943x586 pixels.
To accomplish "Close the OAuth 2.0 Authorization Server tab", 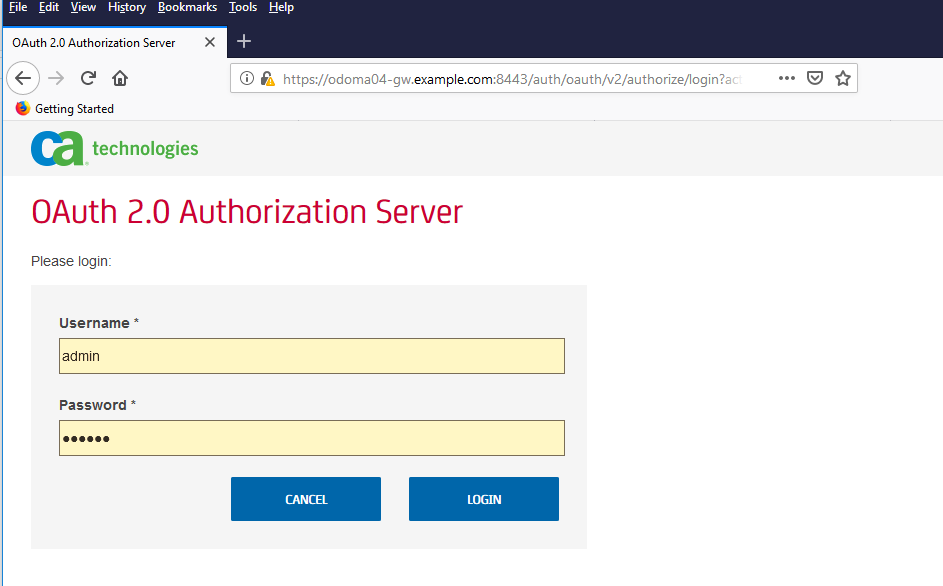I will (x=209, y=42).
